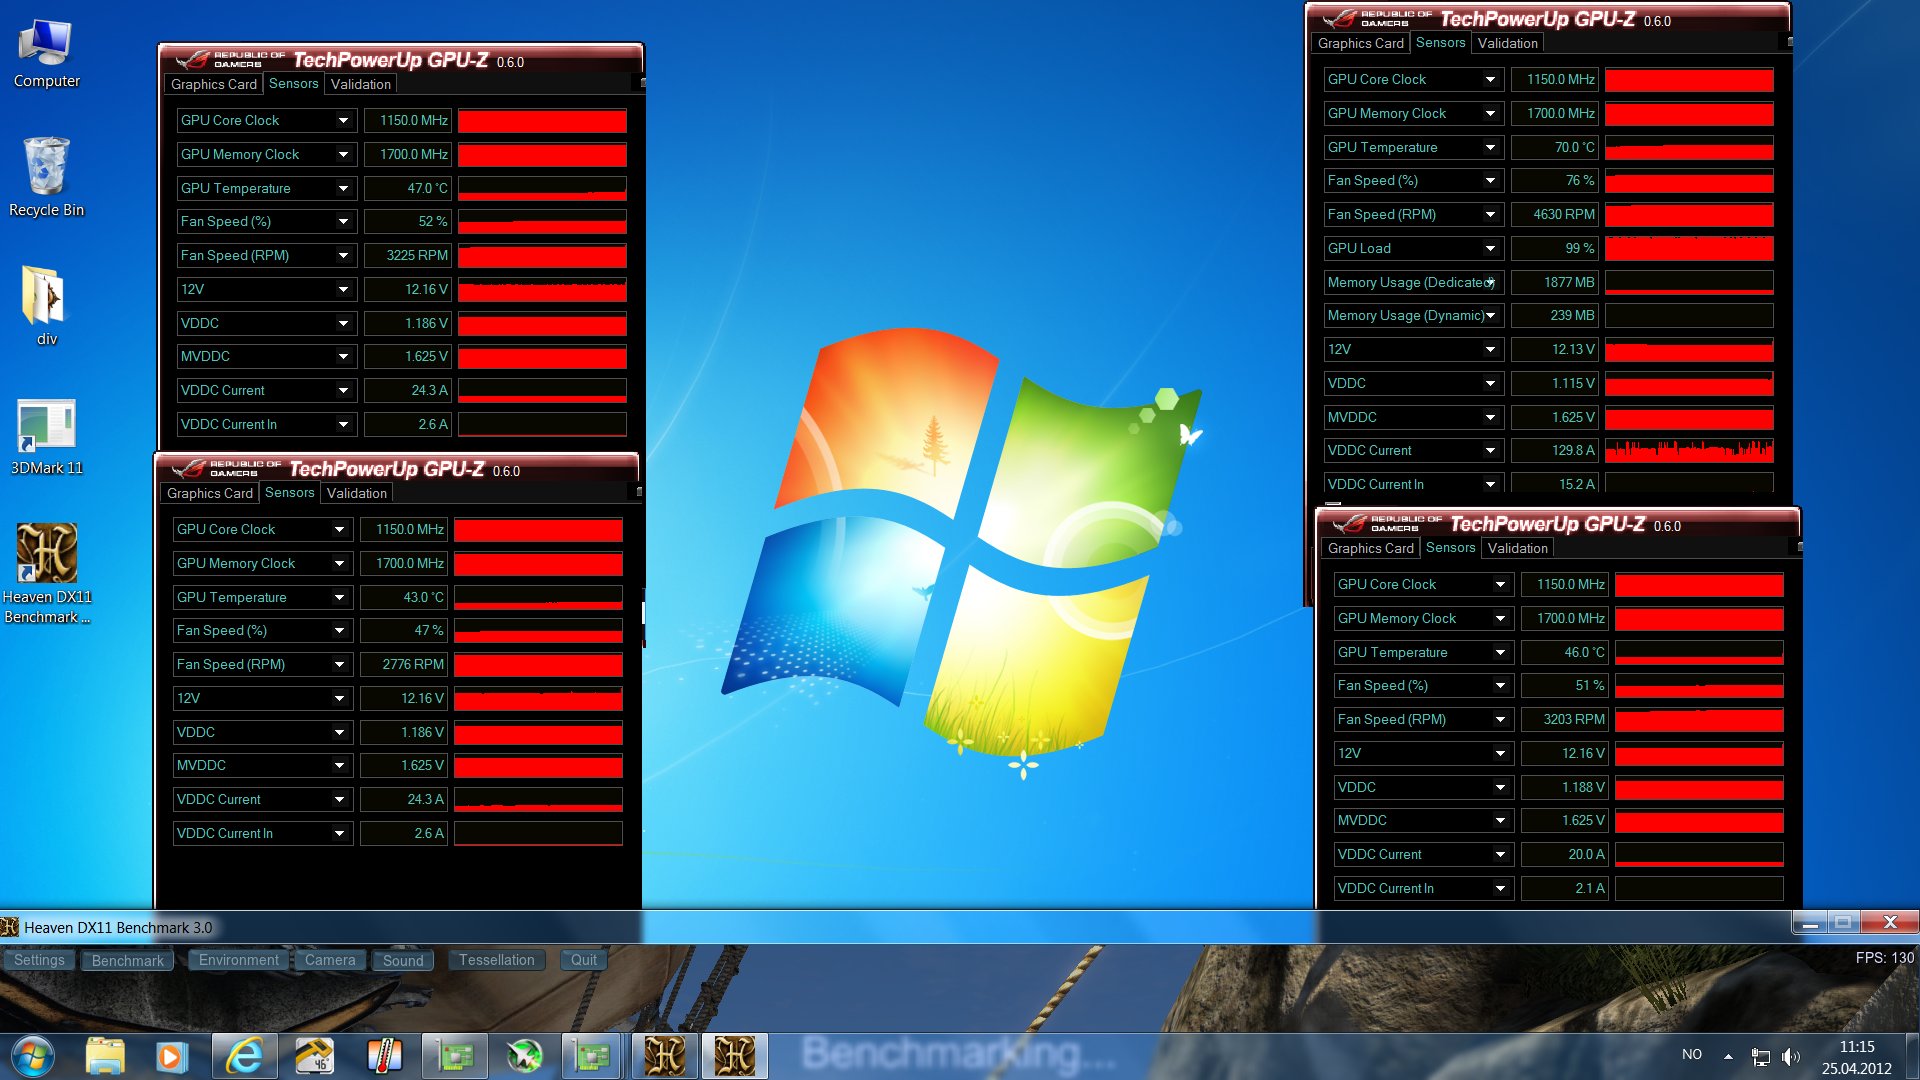Expand the VDDC Current dropdown in the top-left GPU-Z
Image resolution: width=1920 pixels, height=1080 pixels.
(x=343, y=390)
